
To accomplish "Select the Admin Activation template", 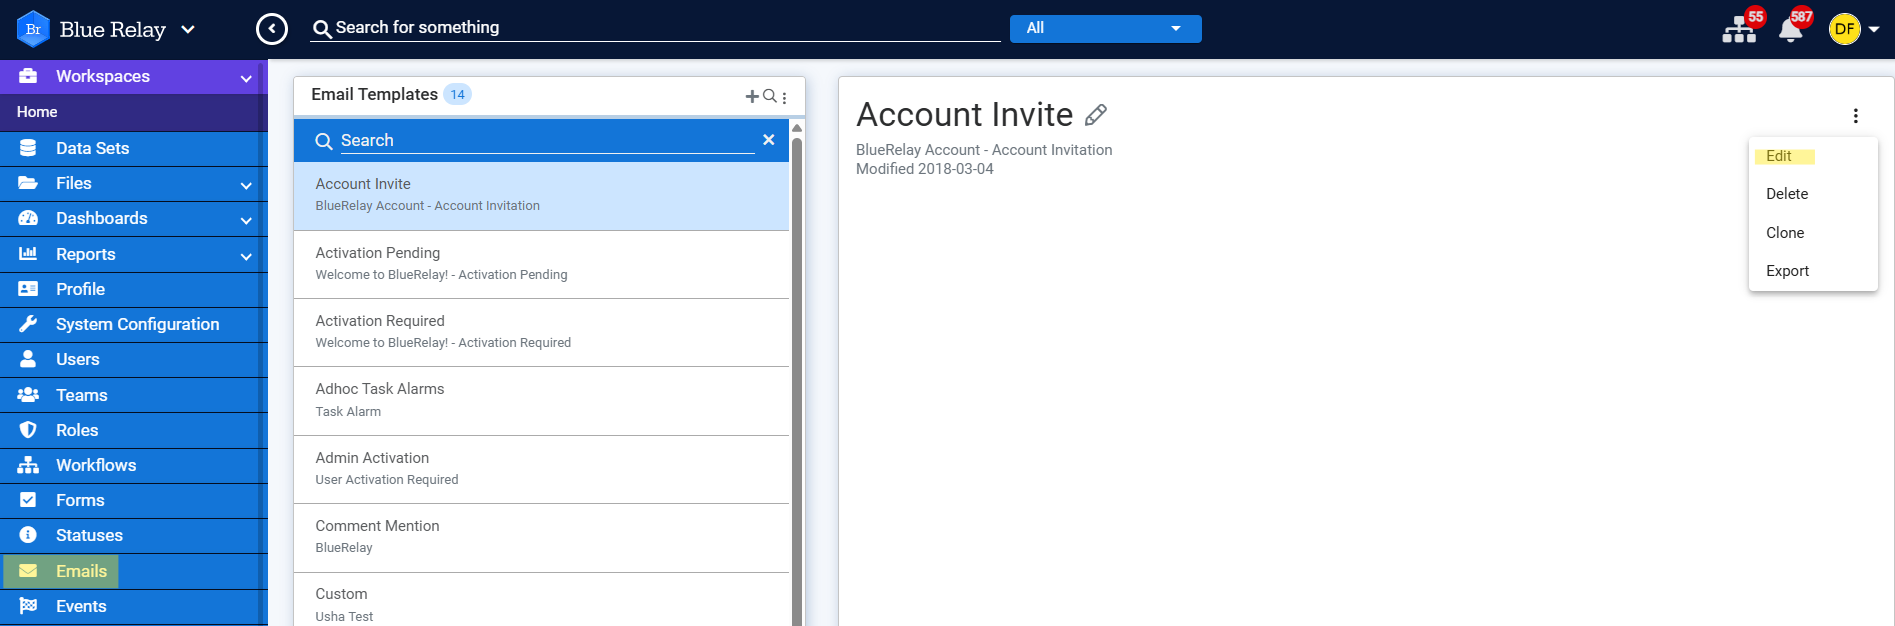I will pyautogui.click(x=541, y=469).
